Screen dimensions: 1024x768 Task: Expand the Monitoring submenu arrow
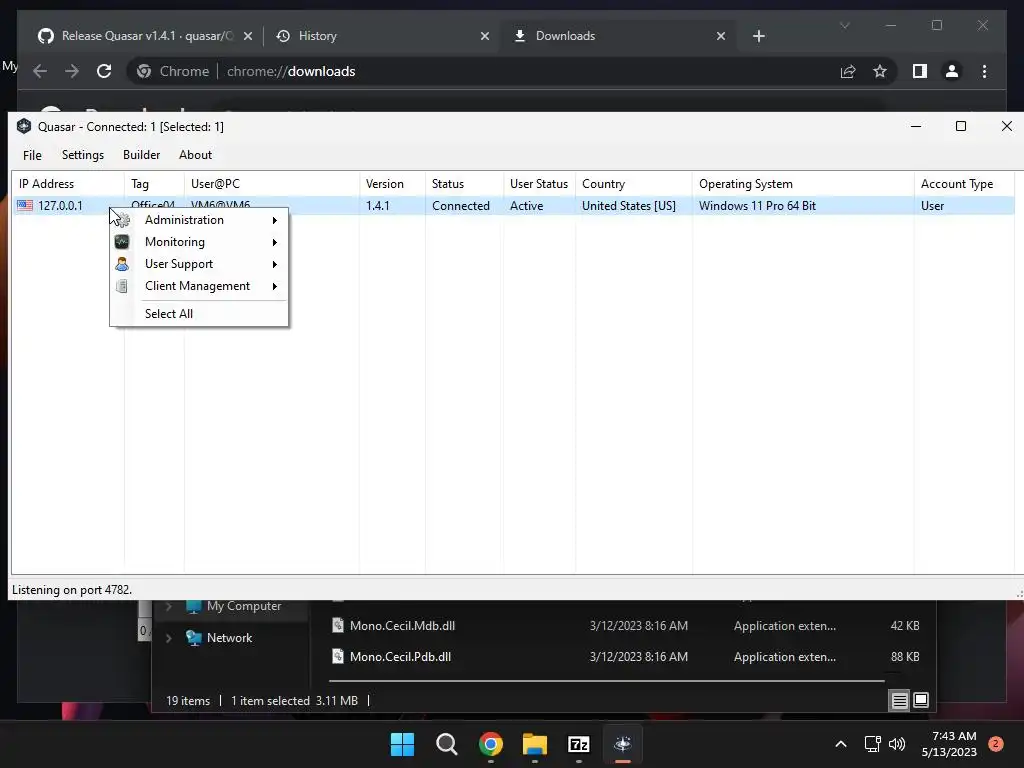pos(275,242)
